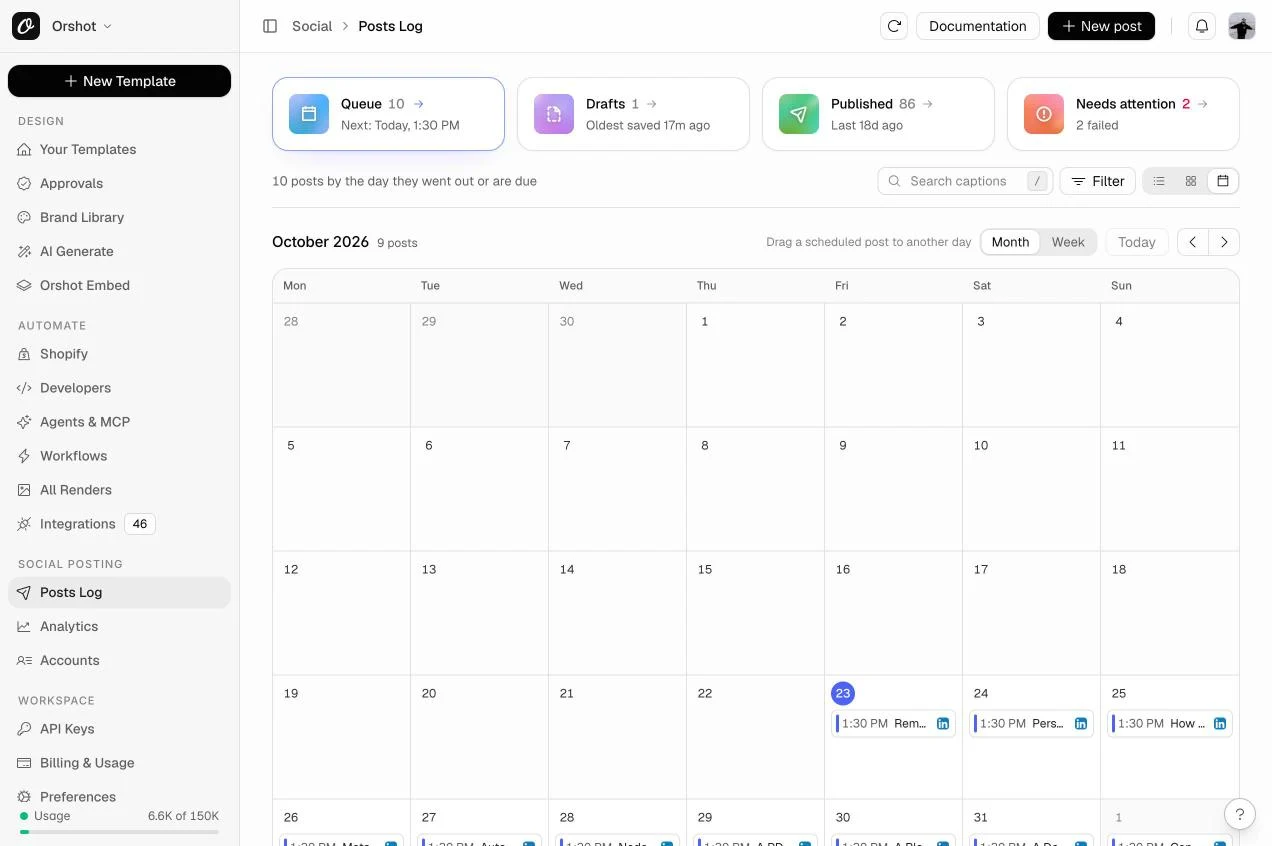Open Documentation

click(x=978, y=26)
